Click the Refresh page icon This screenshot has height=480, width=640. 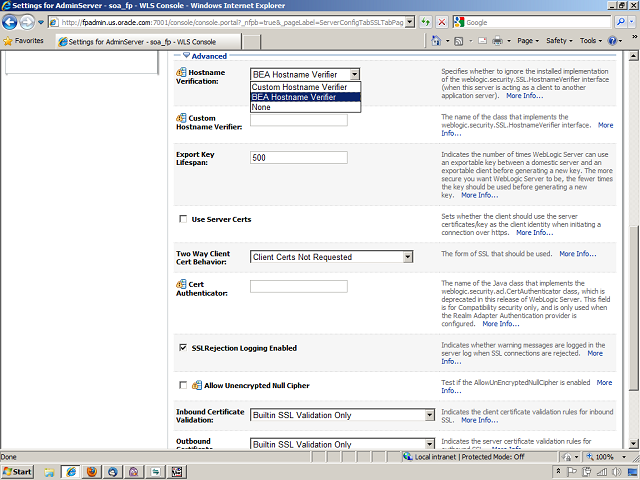426,22
